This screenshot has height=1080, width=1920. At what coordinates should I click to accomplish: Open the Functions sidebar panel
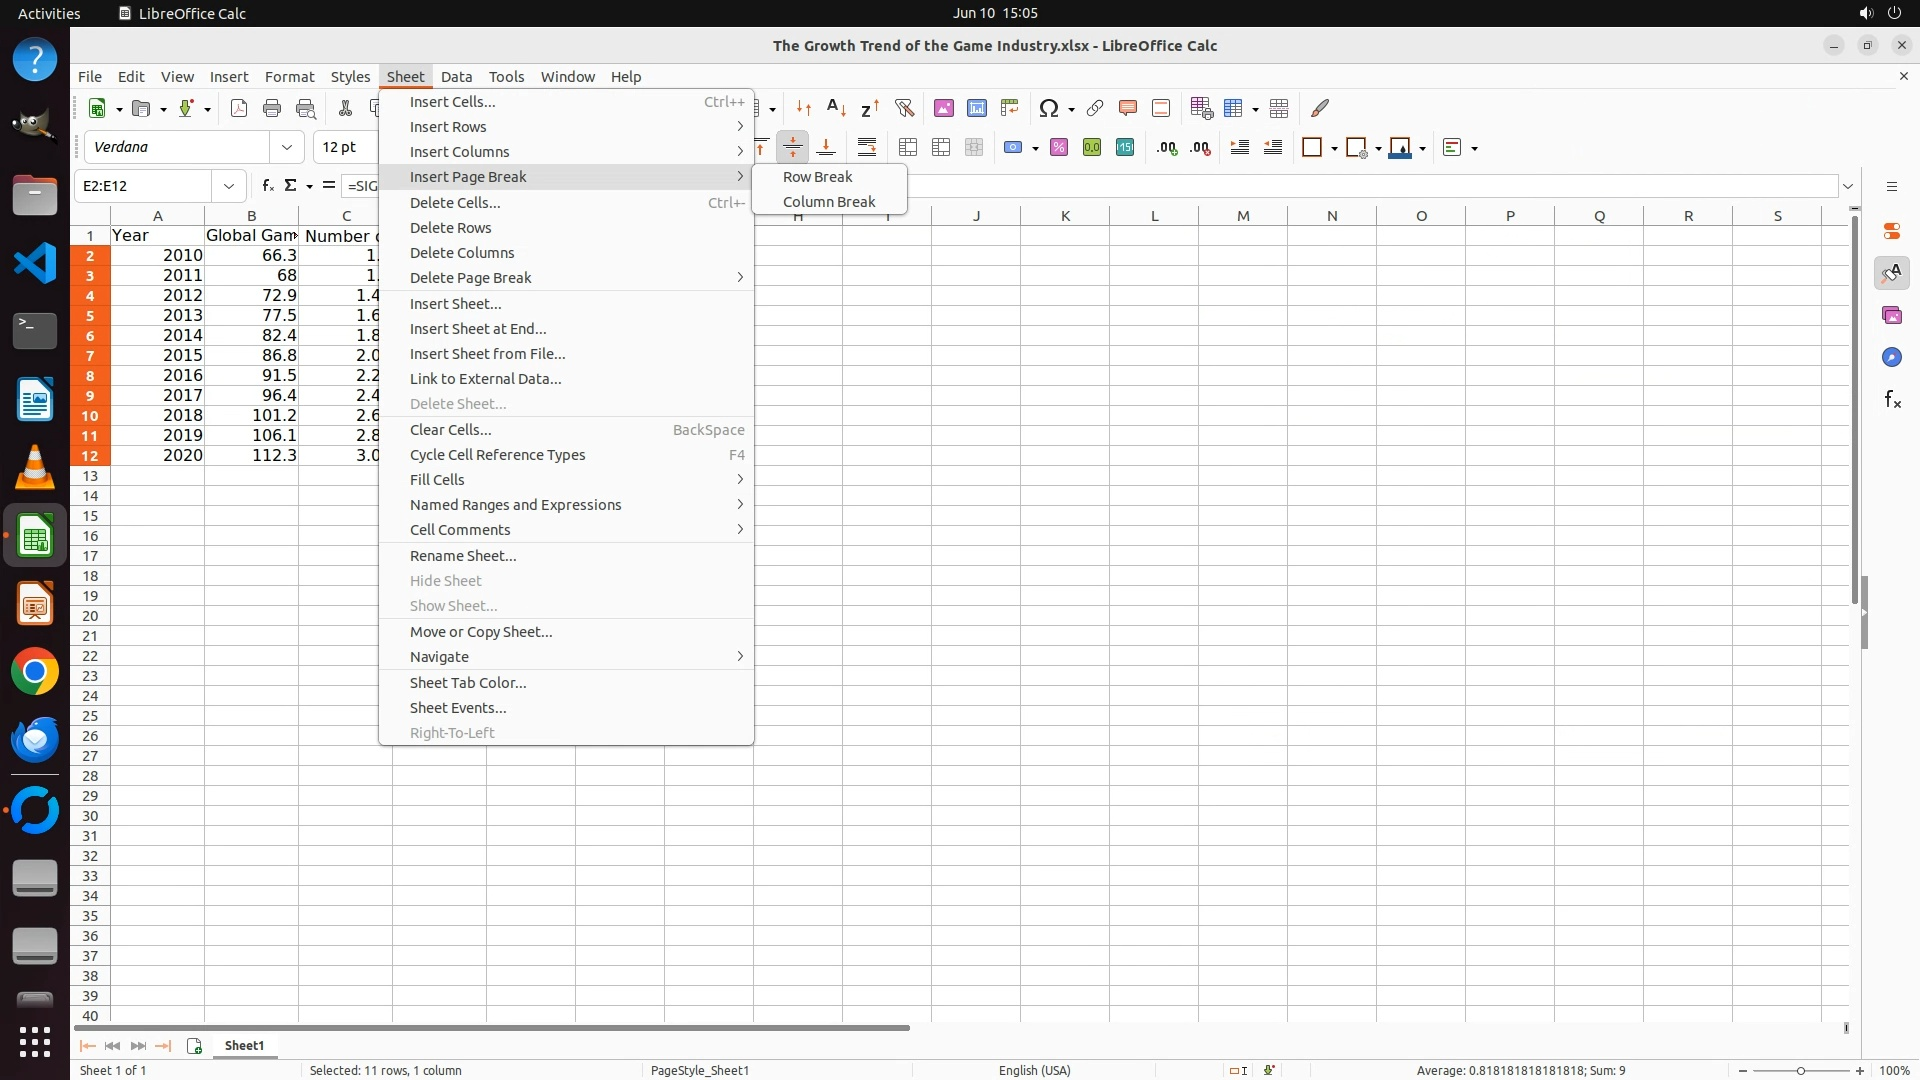[x=1892, y=400]
